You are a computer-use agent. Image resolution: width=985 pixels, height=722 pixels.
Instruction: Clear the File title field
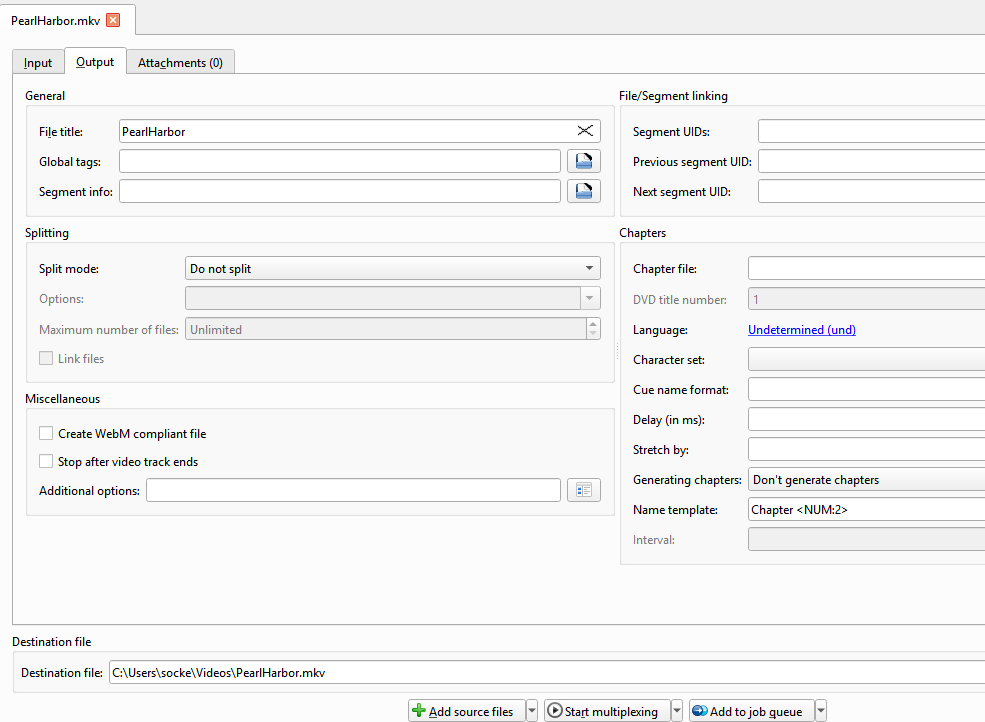(585, 131)
